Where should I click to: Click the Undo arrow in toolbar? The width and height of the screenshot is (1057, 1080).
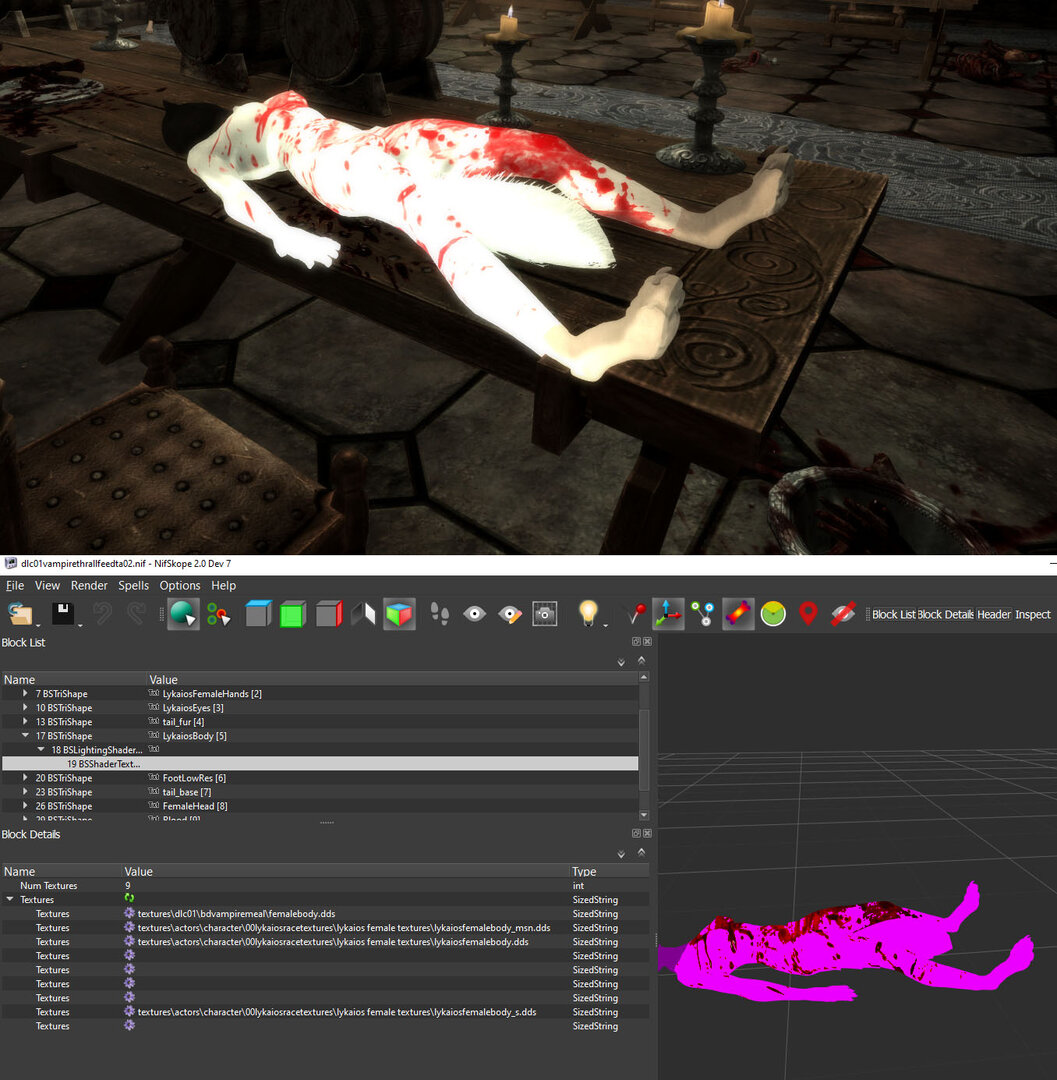[103, 613]
